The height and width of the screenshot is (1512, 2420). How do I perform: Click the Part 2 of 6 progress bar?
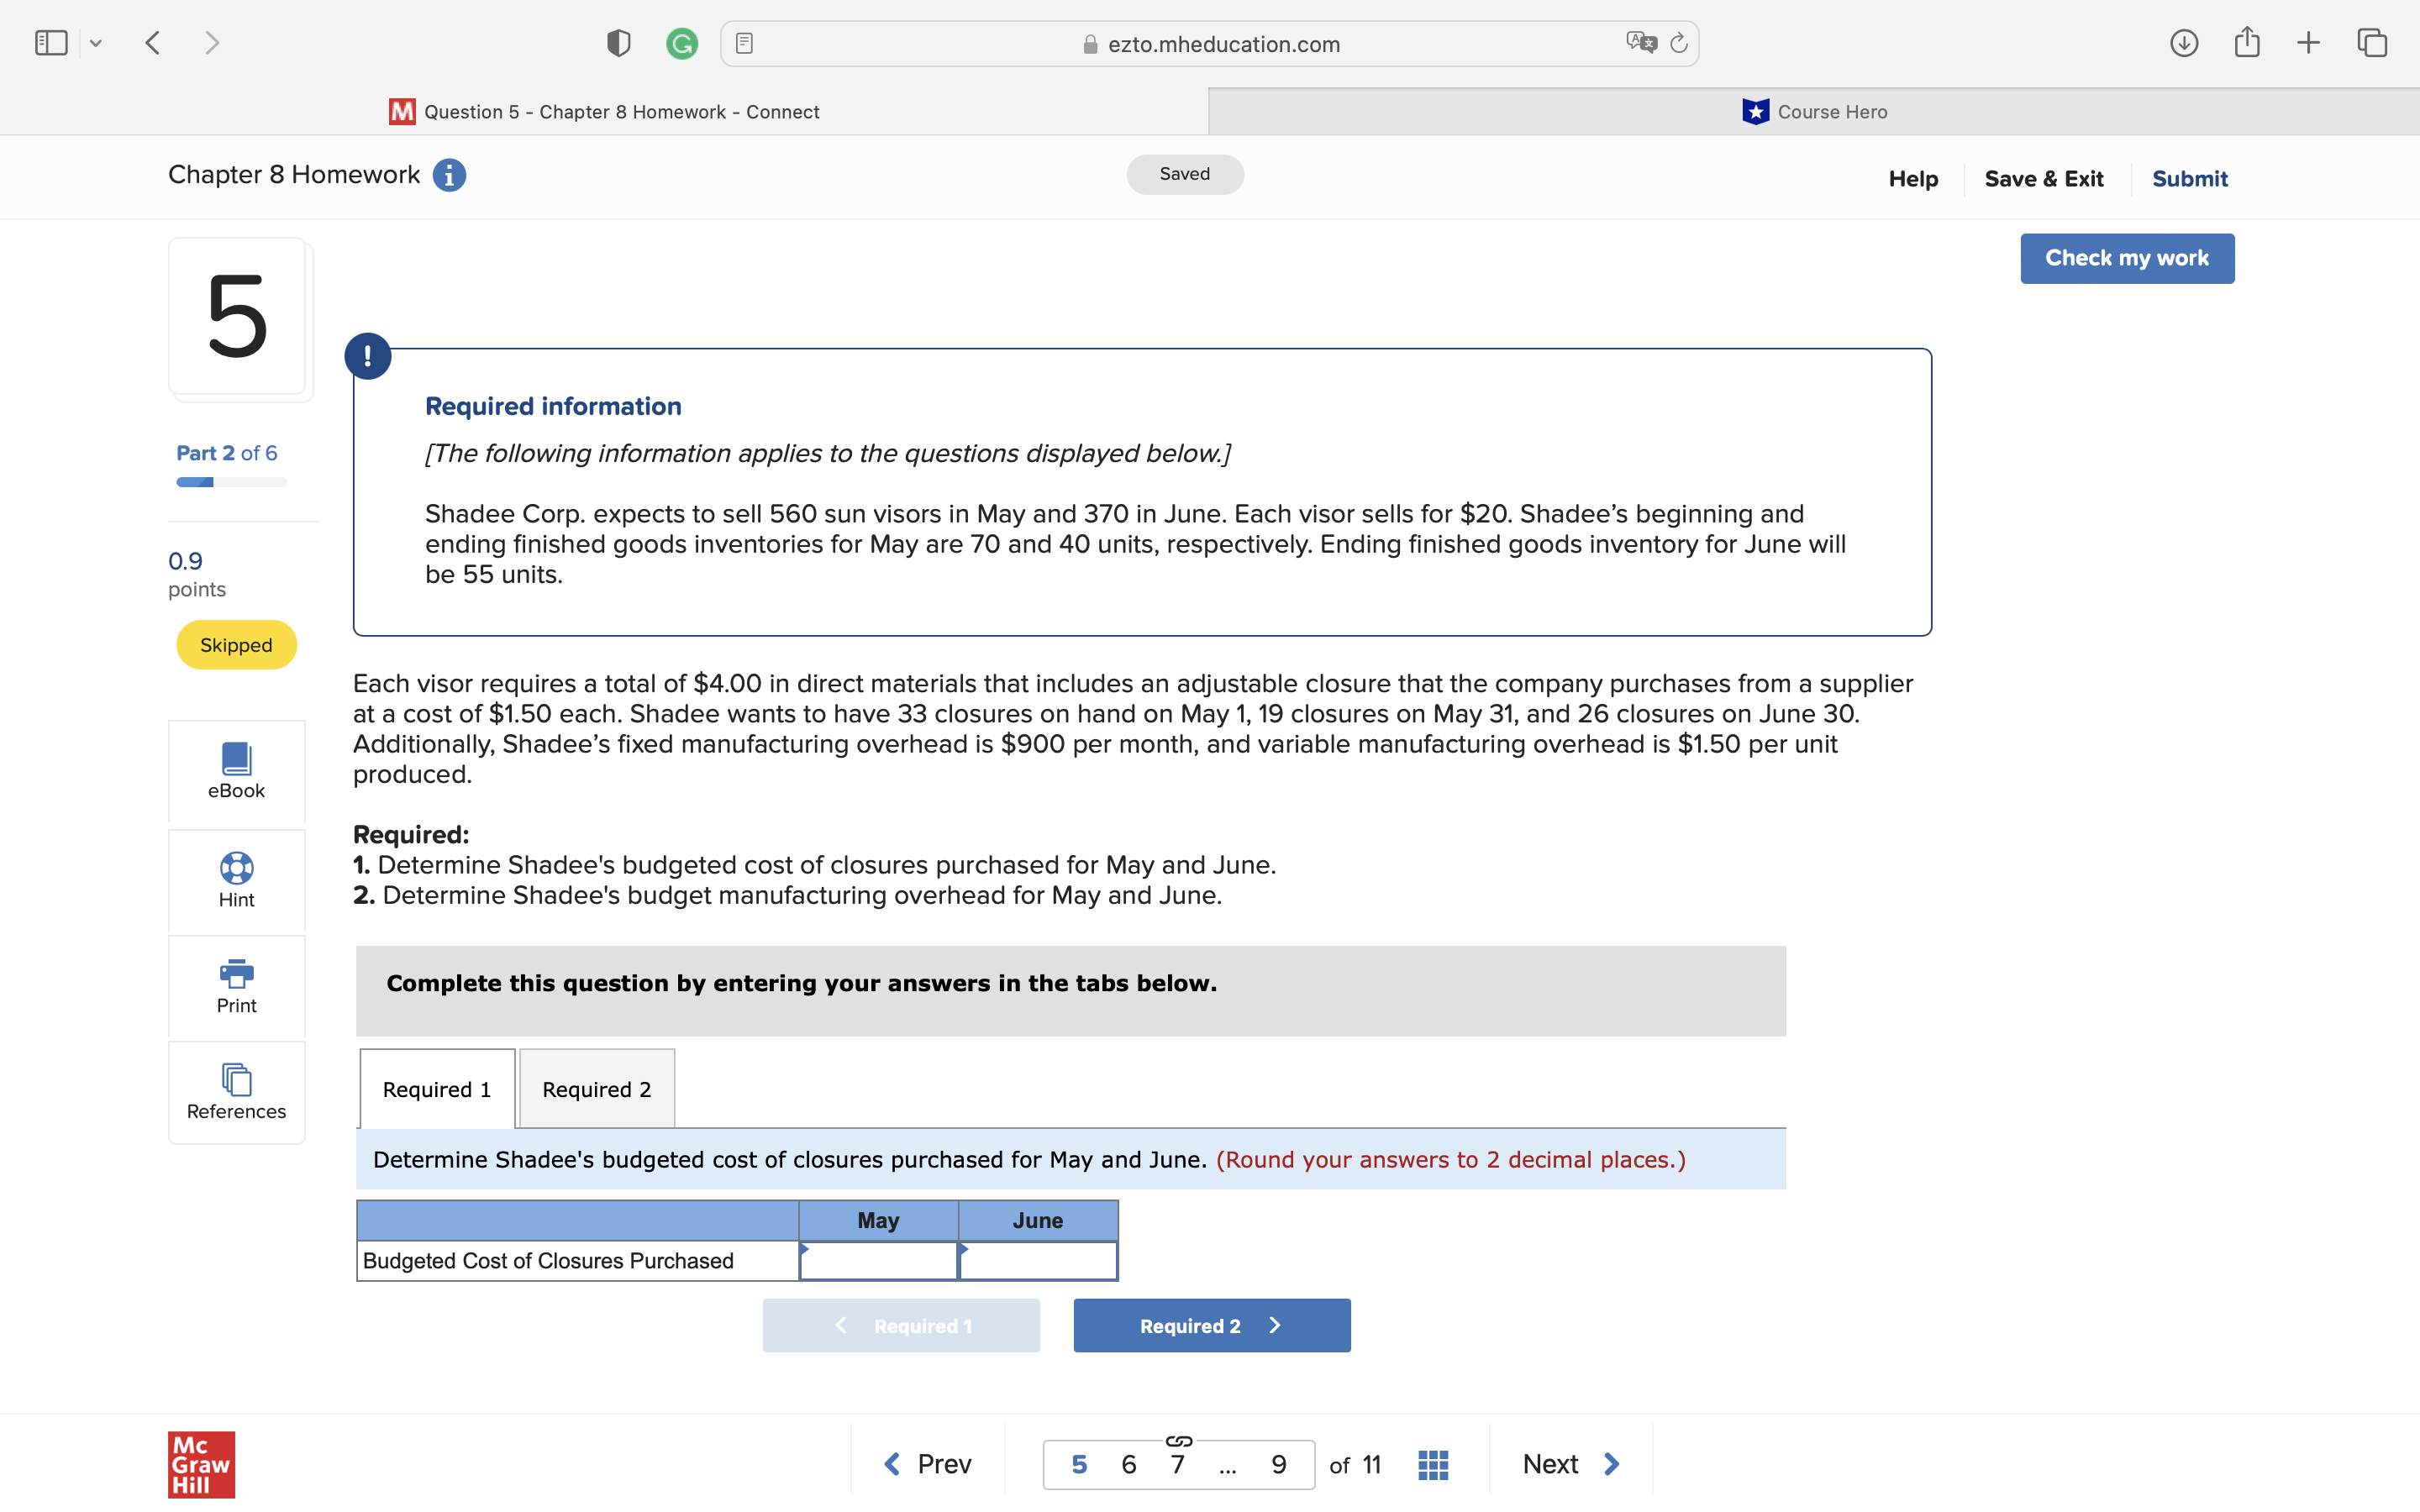click(230, 481)
